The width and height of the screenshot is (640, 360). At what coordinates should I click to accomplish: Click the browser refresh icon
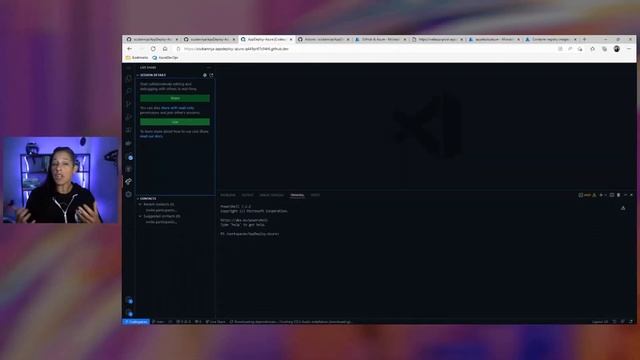tap(153, 49)
